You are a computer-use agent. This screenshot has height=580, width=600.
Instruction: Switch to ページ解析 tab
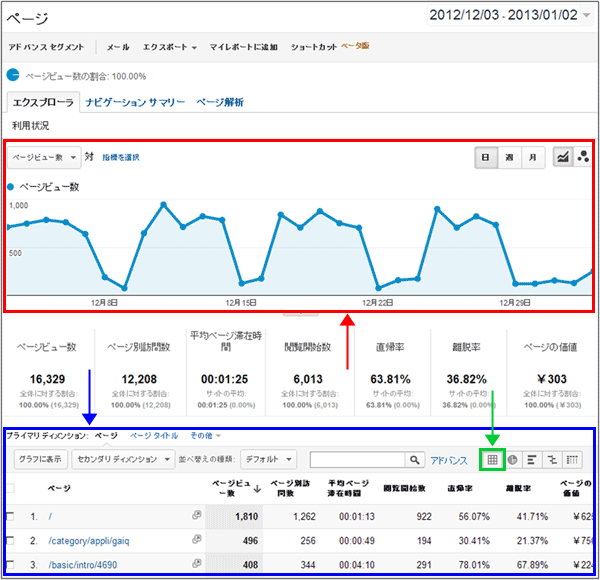point(220,102)
